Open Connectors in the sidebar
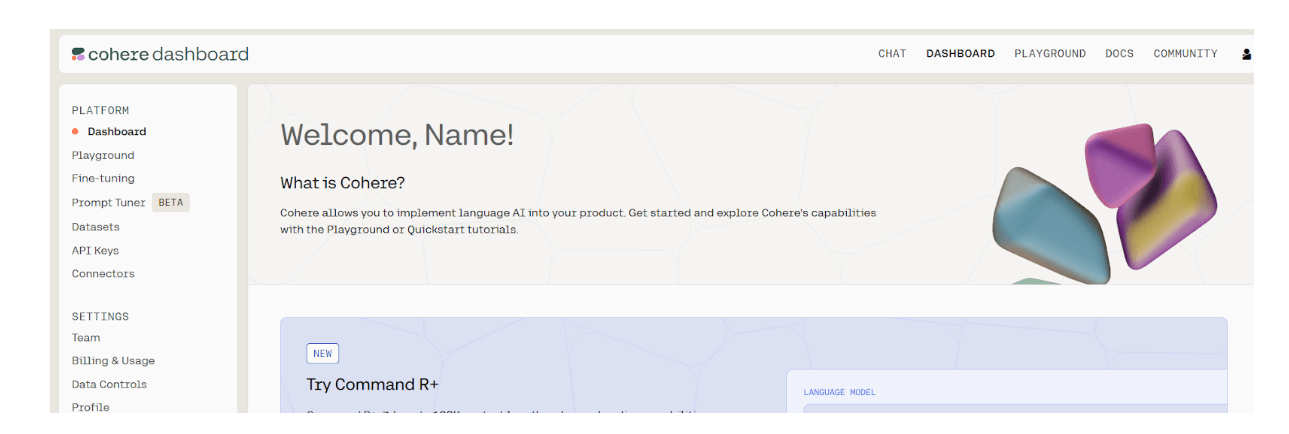Image resolution: width=1289 pixels, height=434 pixels. click(103, 274)
